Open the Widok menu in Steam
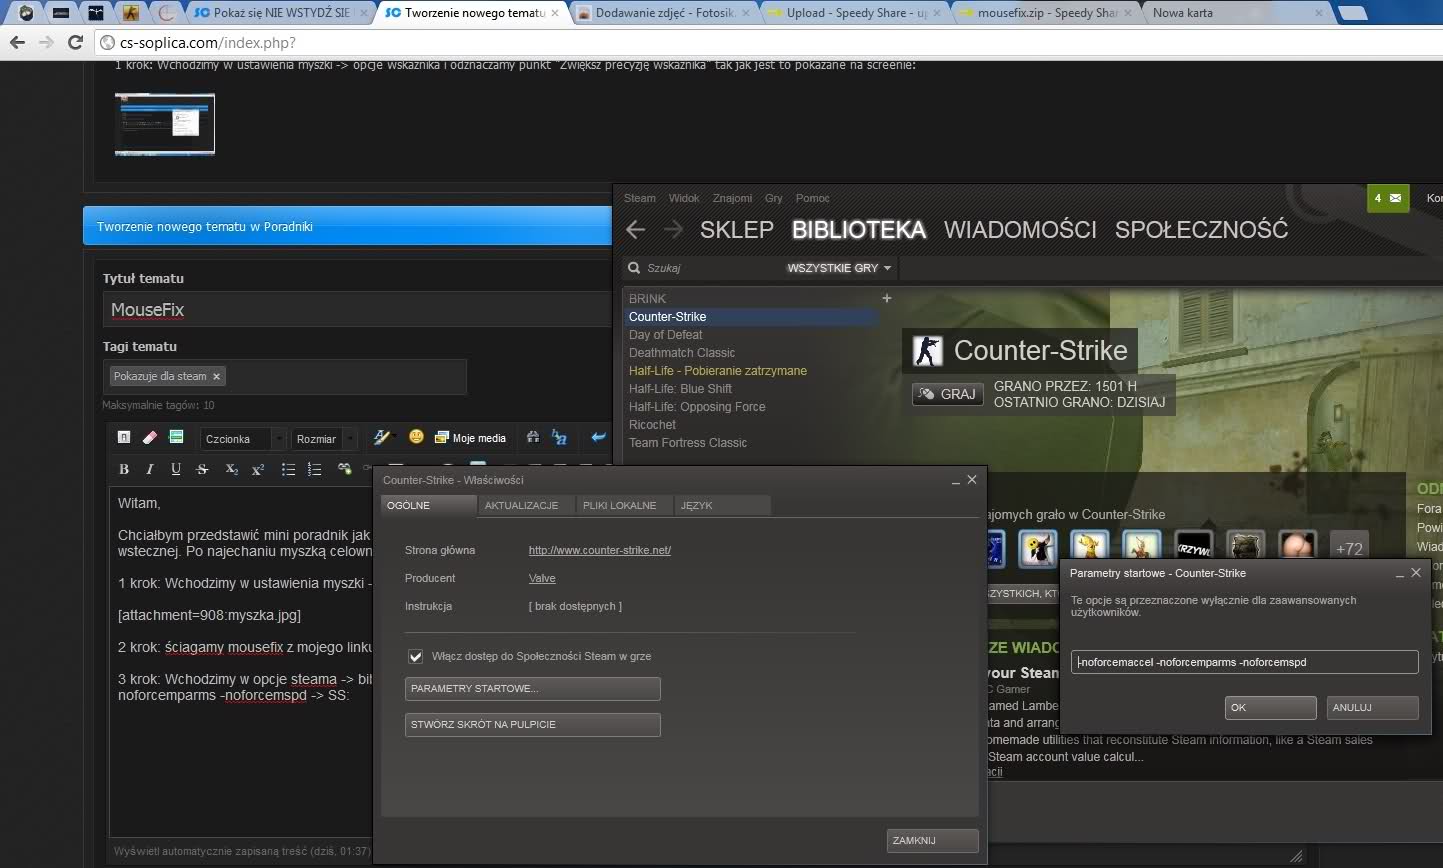1443x868 pixels. (684, 198)
